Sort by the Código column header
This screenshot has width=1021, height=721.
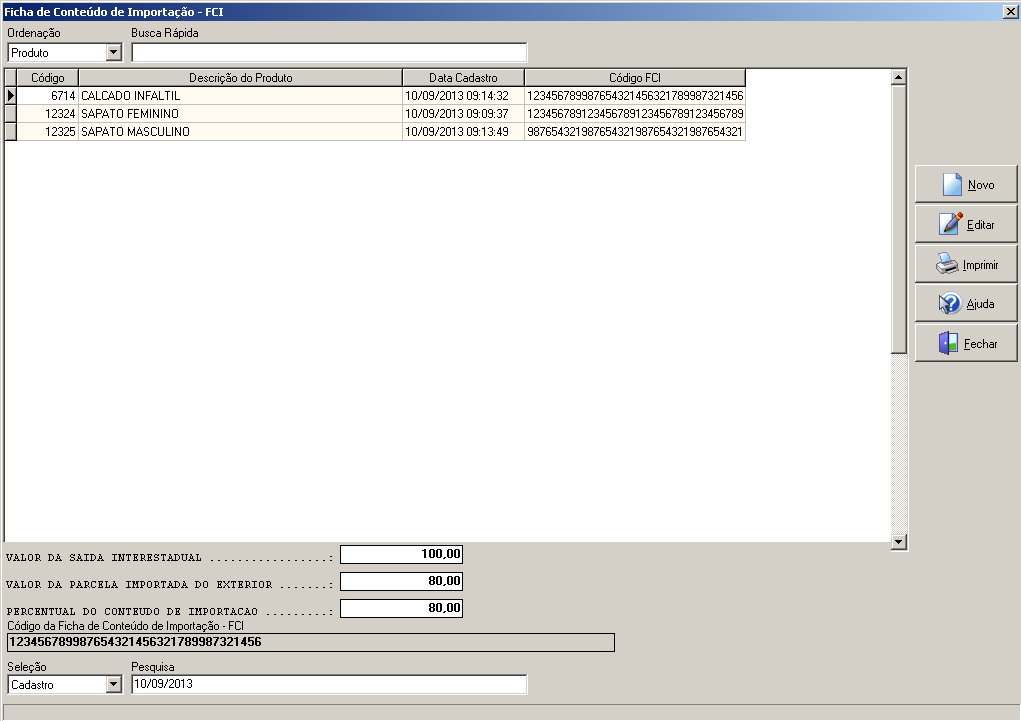(48, 78)
